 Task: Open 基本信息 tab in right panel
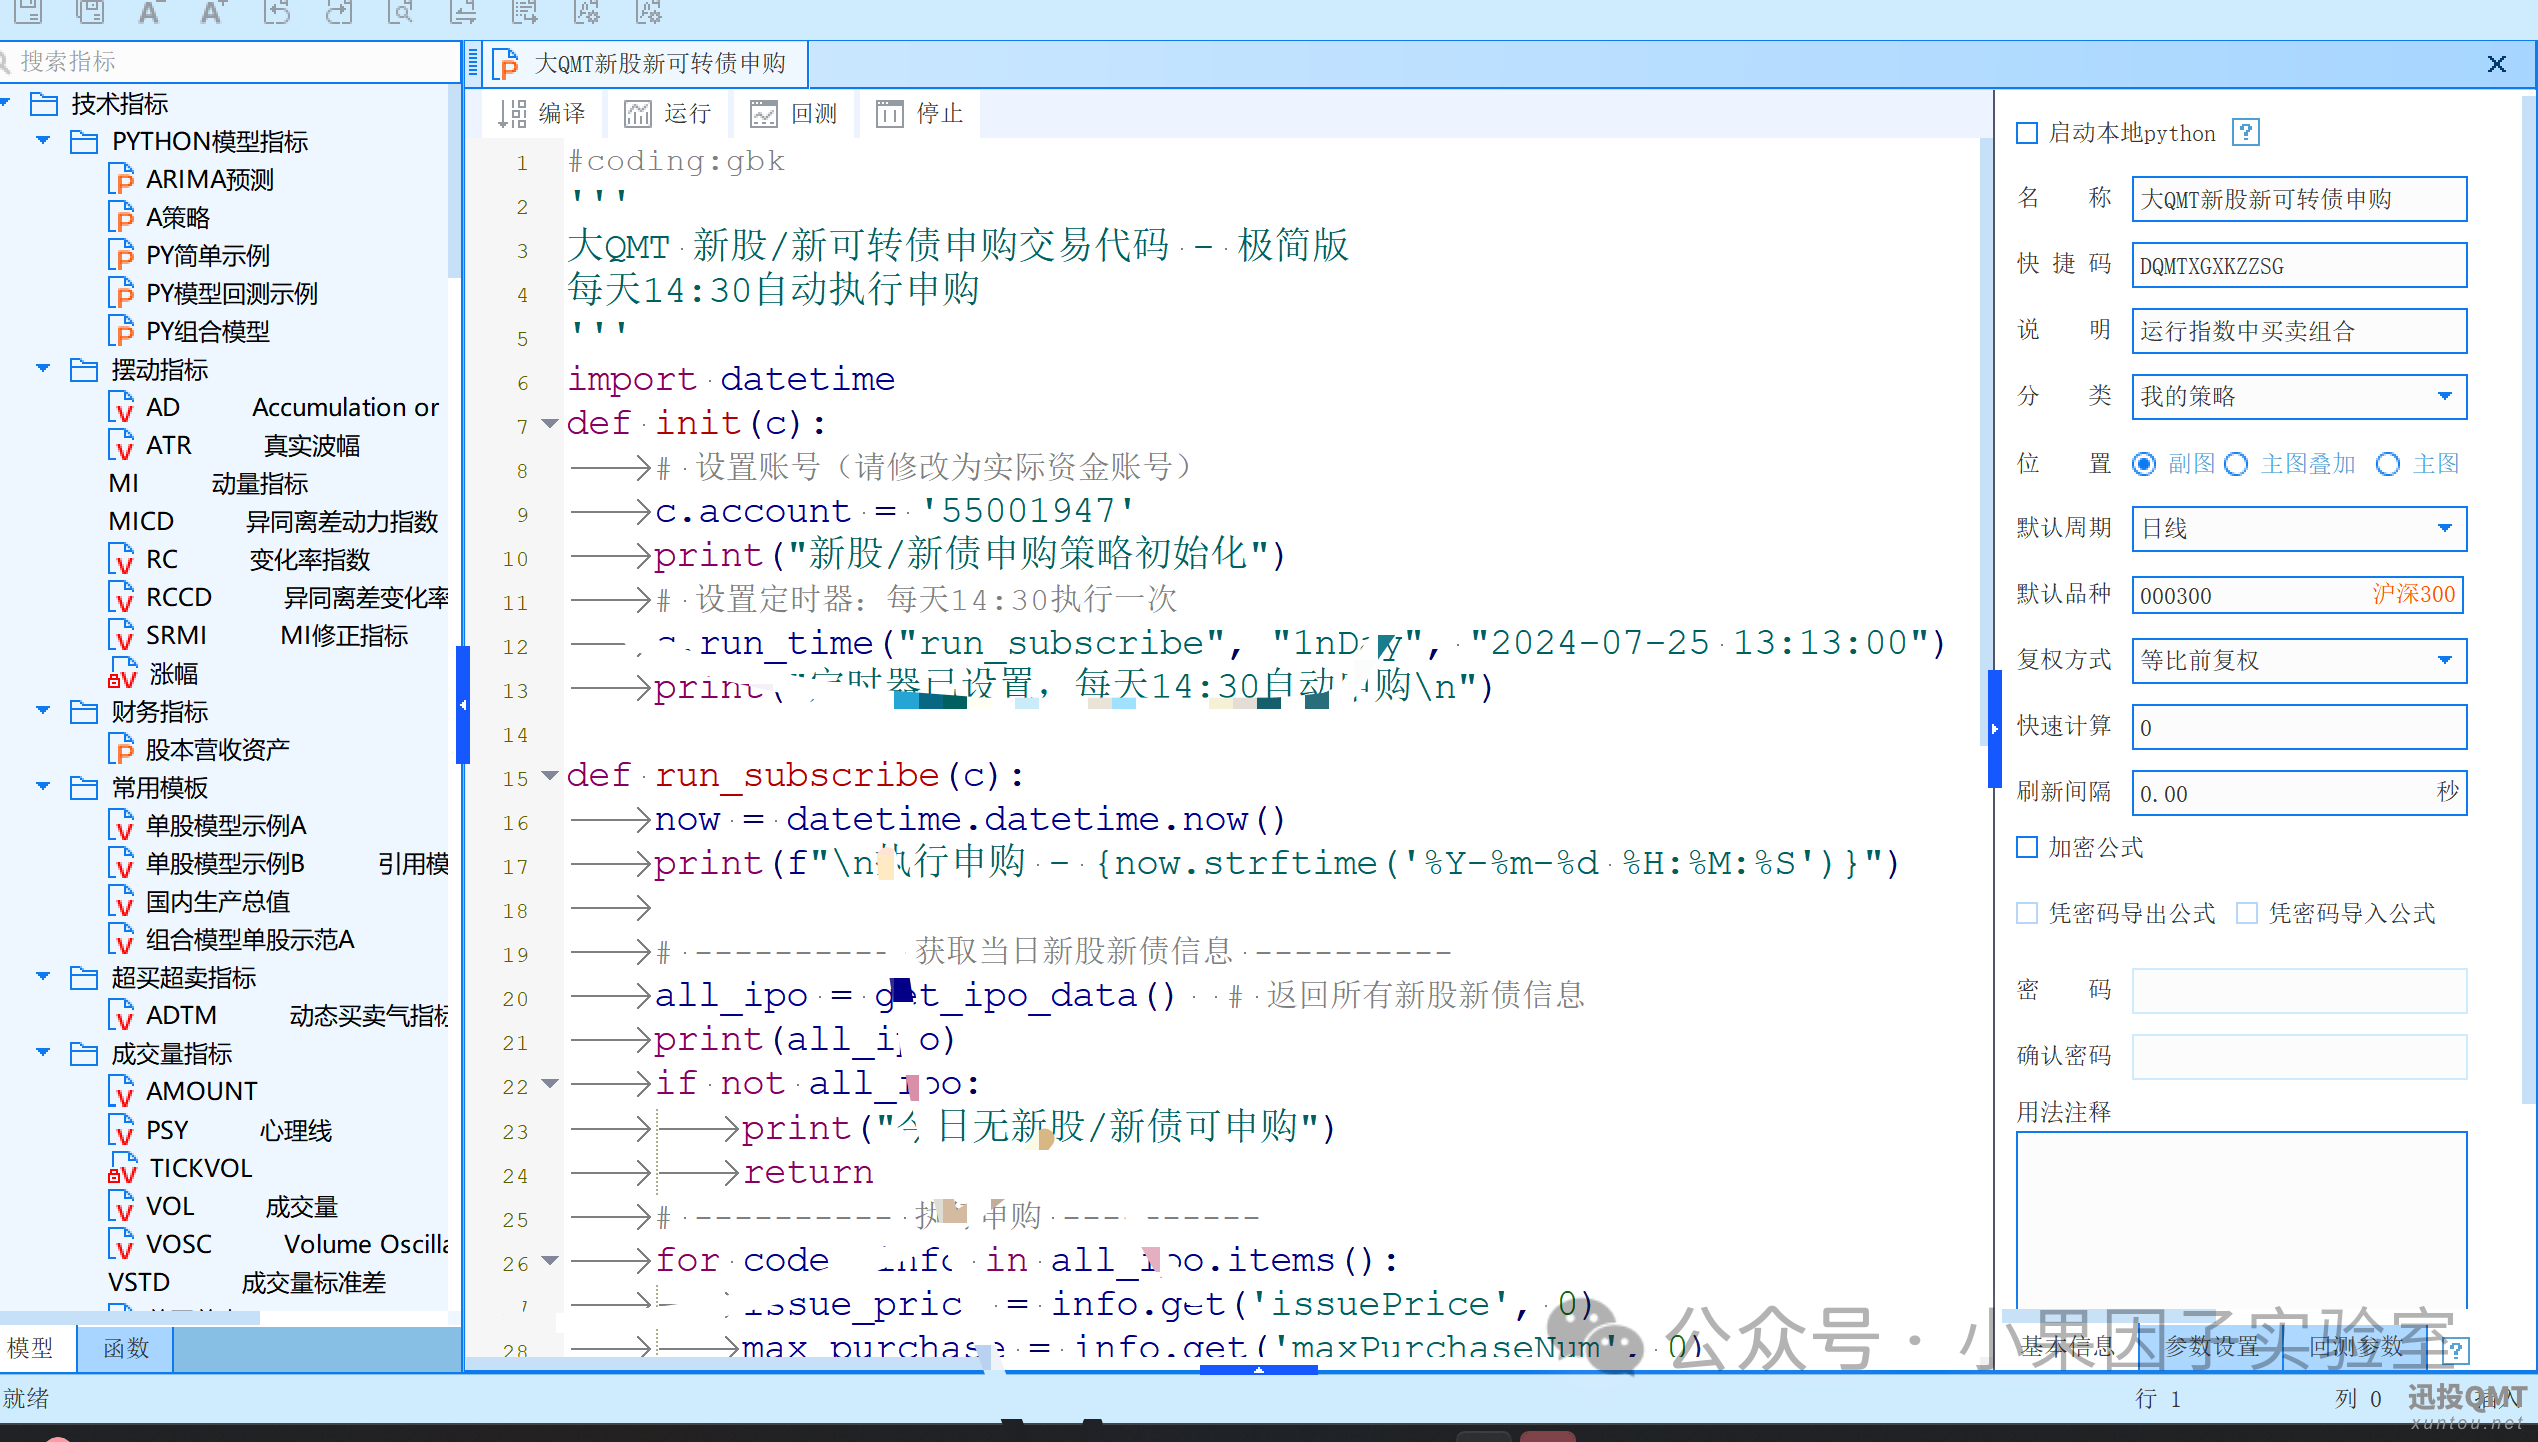click(x=2067, y=1346)
